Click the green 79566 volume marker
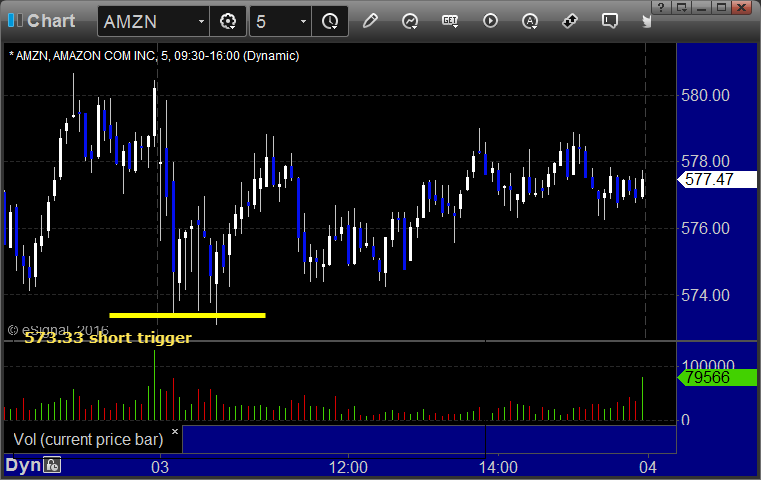 (x=717, y=377)
